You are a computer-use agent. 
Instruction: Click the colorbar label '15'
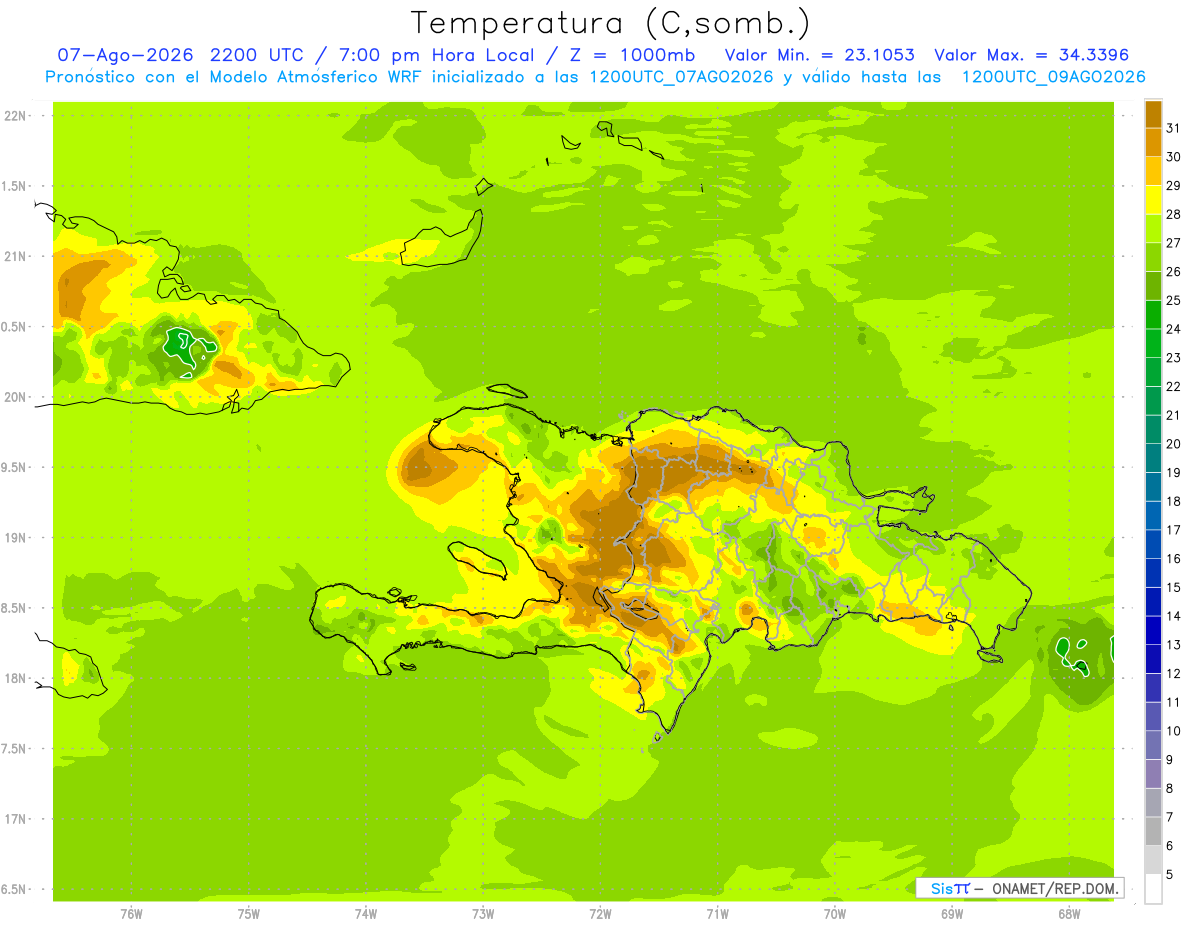(1174, 587)
